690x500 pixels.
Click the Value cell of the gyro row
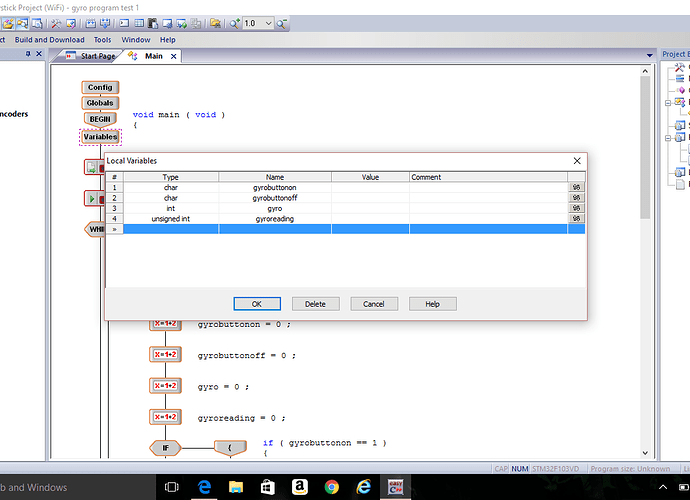click(370, 208)
